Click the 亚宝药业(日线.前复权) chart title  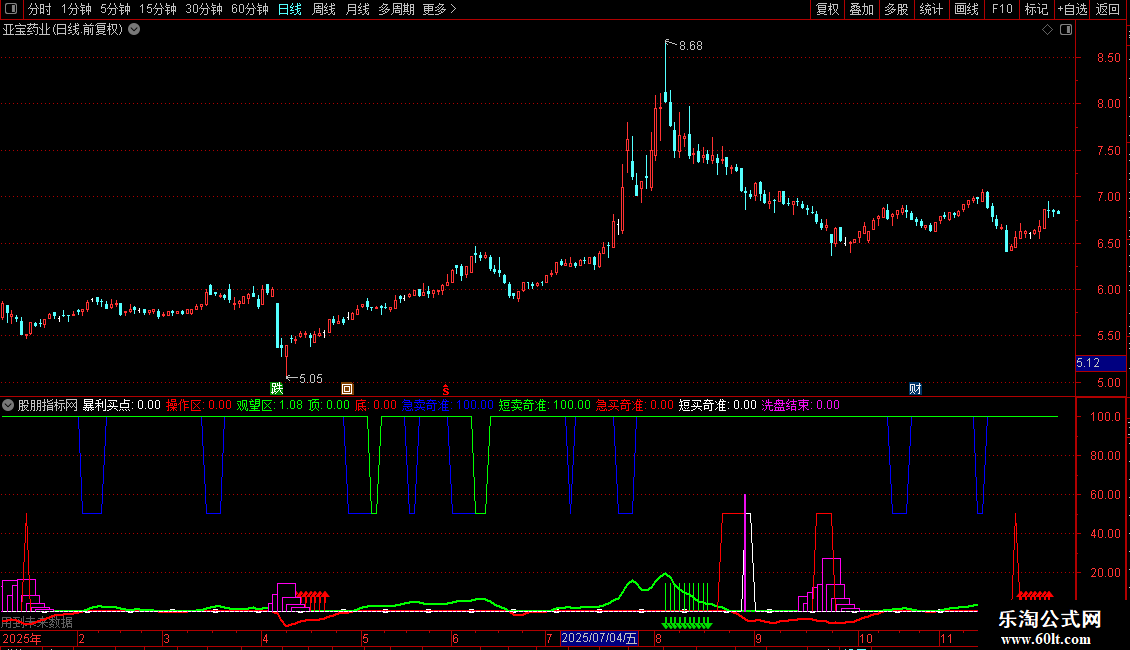pos(63,30)
